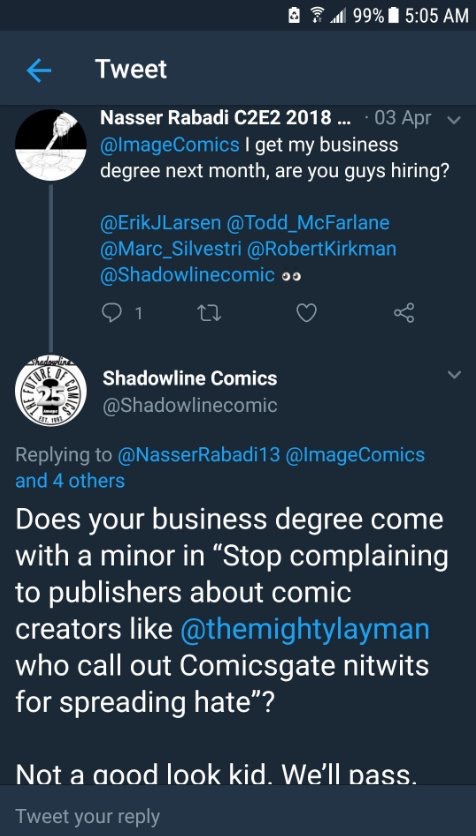Open Nasser Rabadi's profile picture
This screenshot has height=836, width=476.
(x=51, y=145)
